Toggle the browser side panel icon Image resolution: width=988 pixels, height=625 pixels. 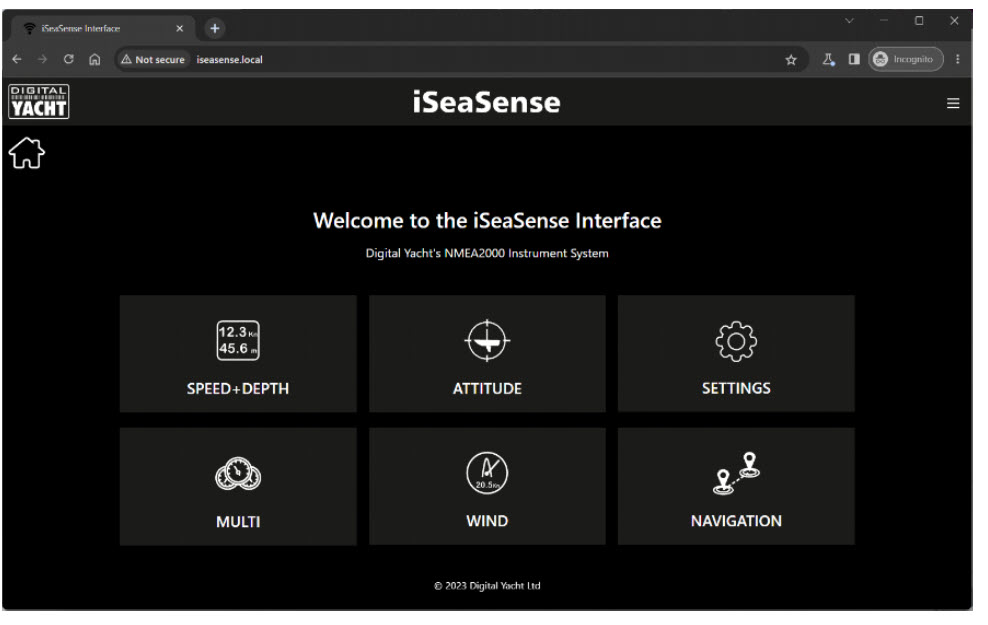tap(854, 59)
